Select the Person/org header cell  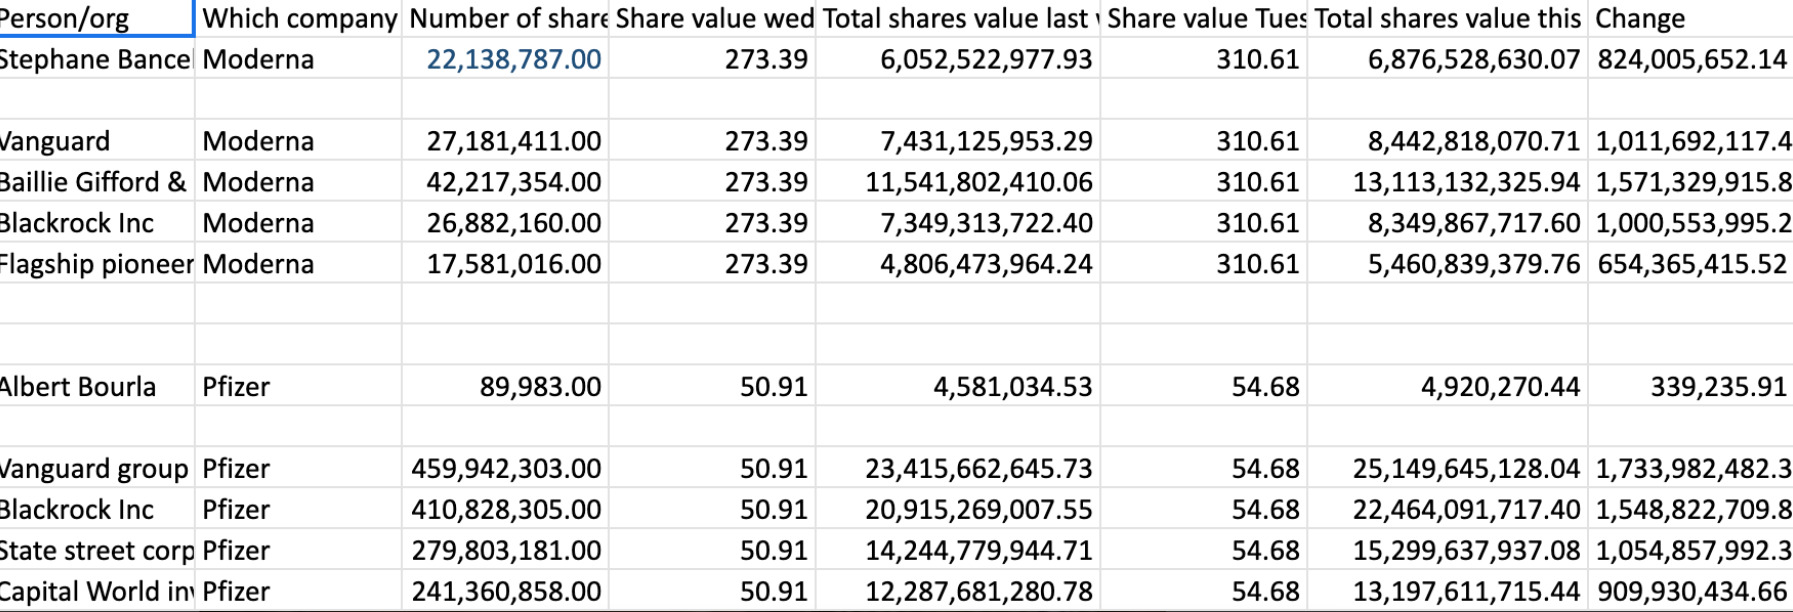click(x=96, y=18)
